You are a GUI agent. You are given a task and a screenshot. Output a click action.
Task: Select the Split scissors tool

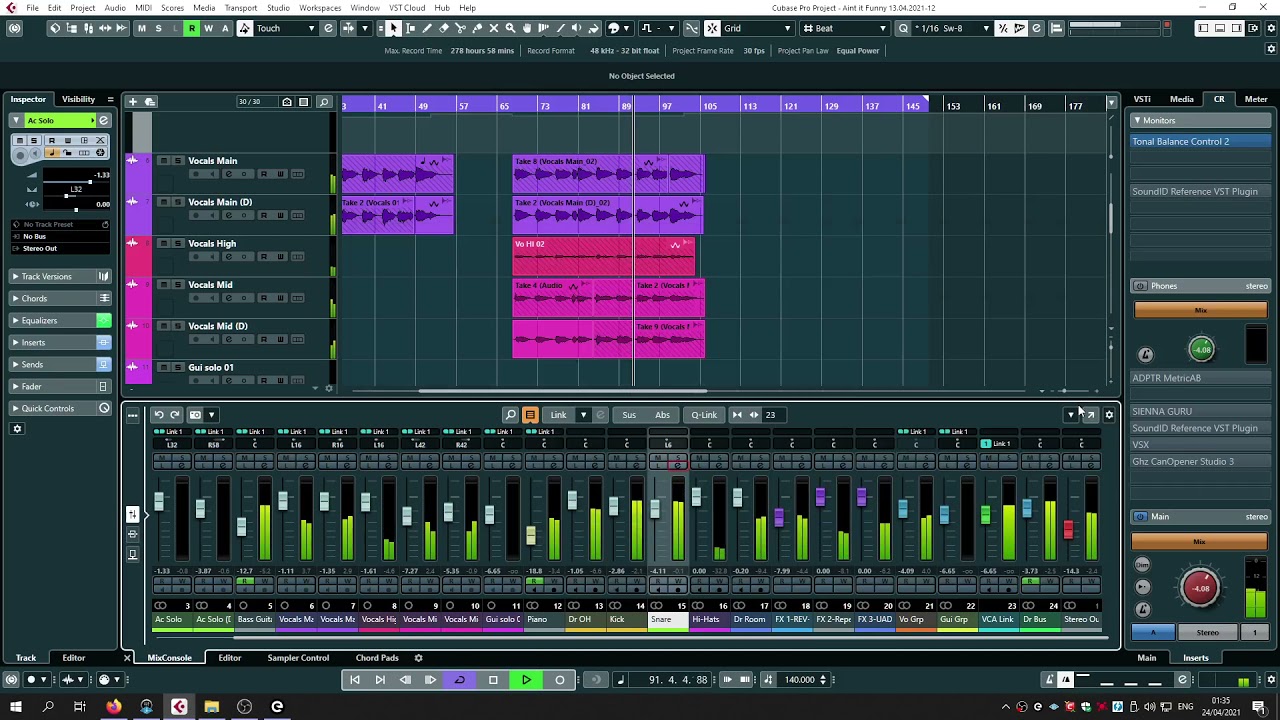pos(461,28)
